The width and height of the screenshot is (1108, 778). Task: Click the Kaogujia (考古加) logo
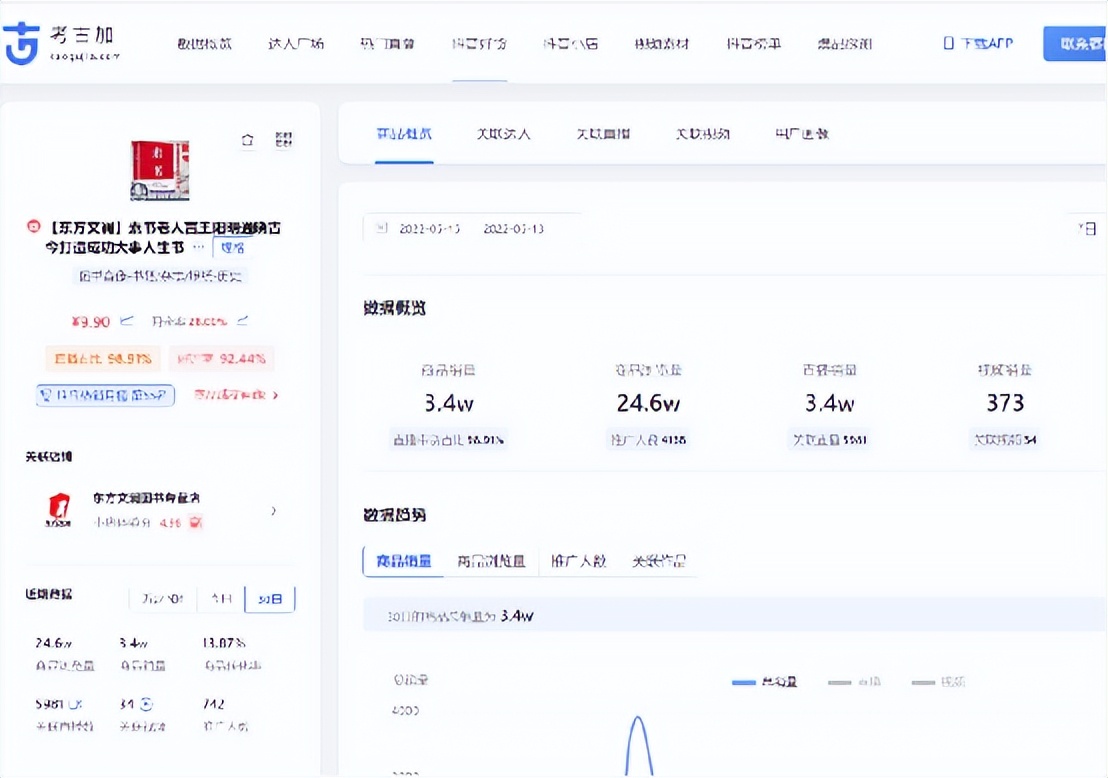coord(61,43)
